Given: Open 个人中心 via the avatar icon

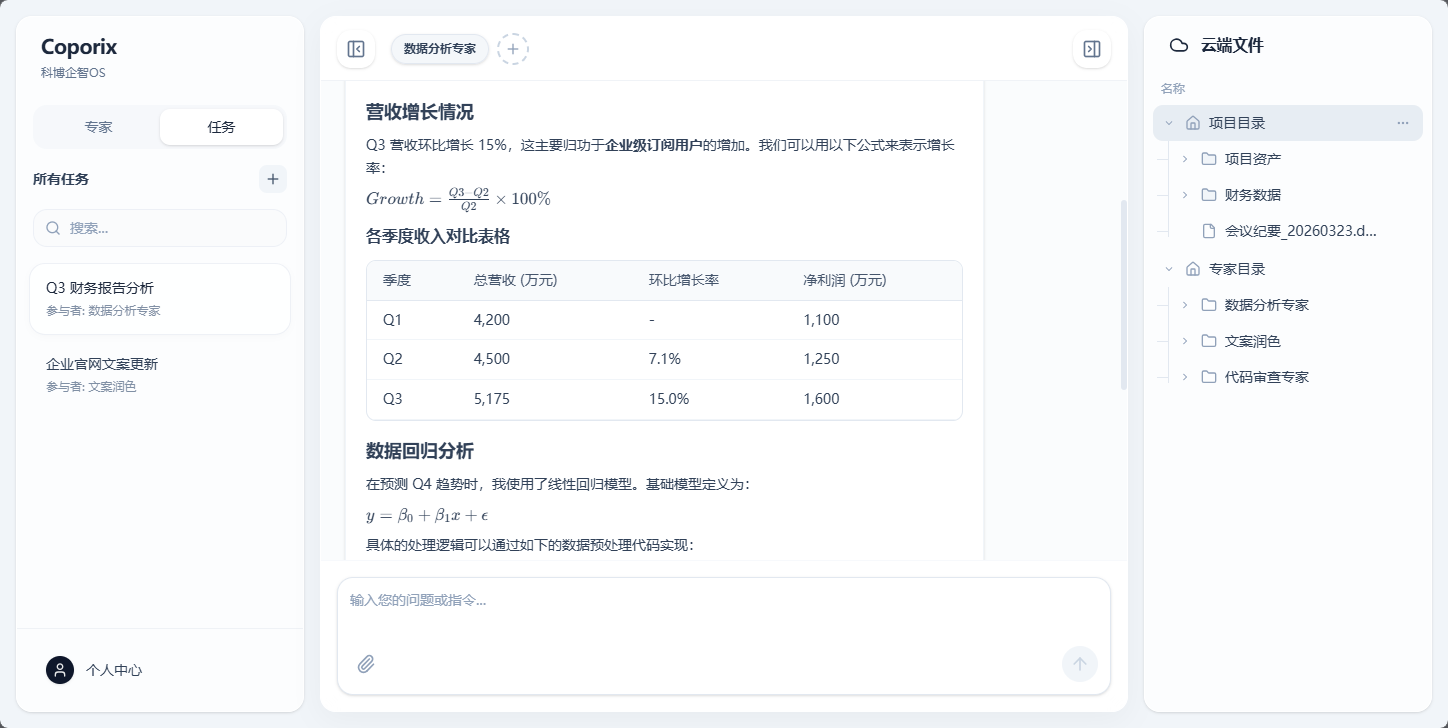Looking at the screenshot, I should tap(60, 670).
